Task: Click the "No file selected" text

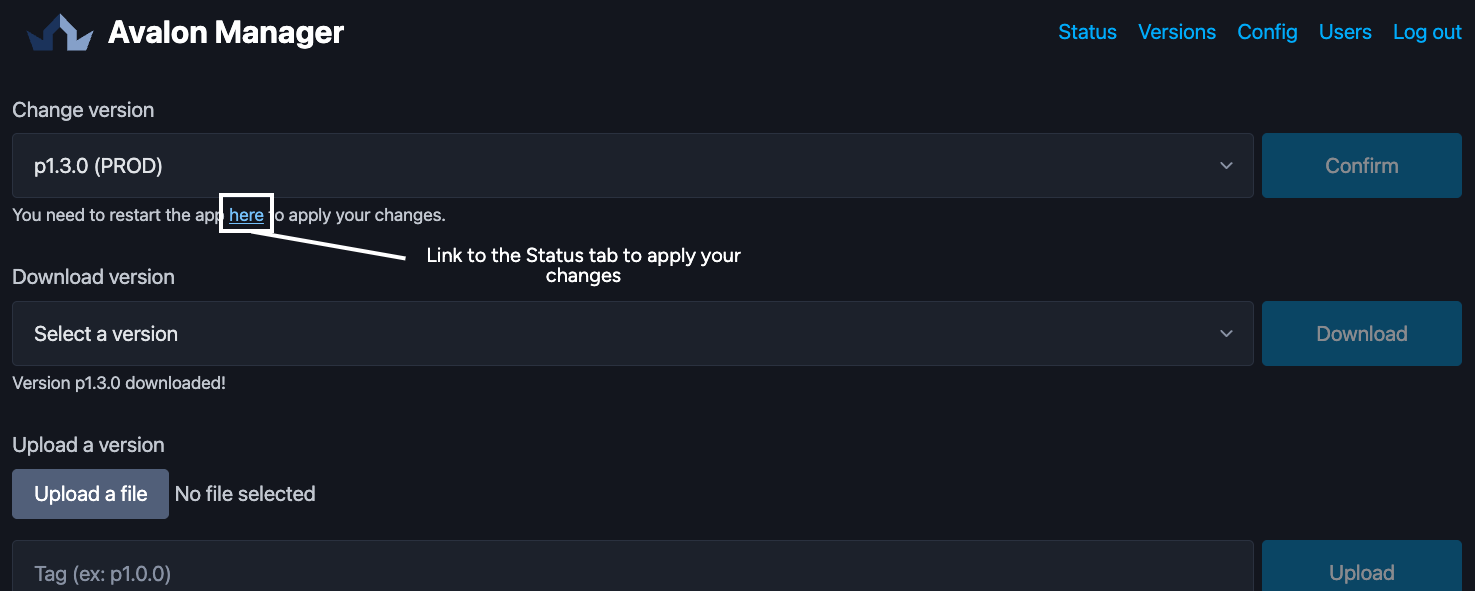Action: pyautogui.click(x=245, y=494)
